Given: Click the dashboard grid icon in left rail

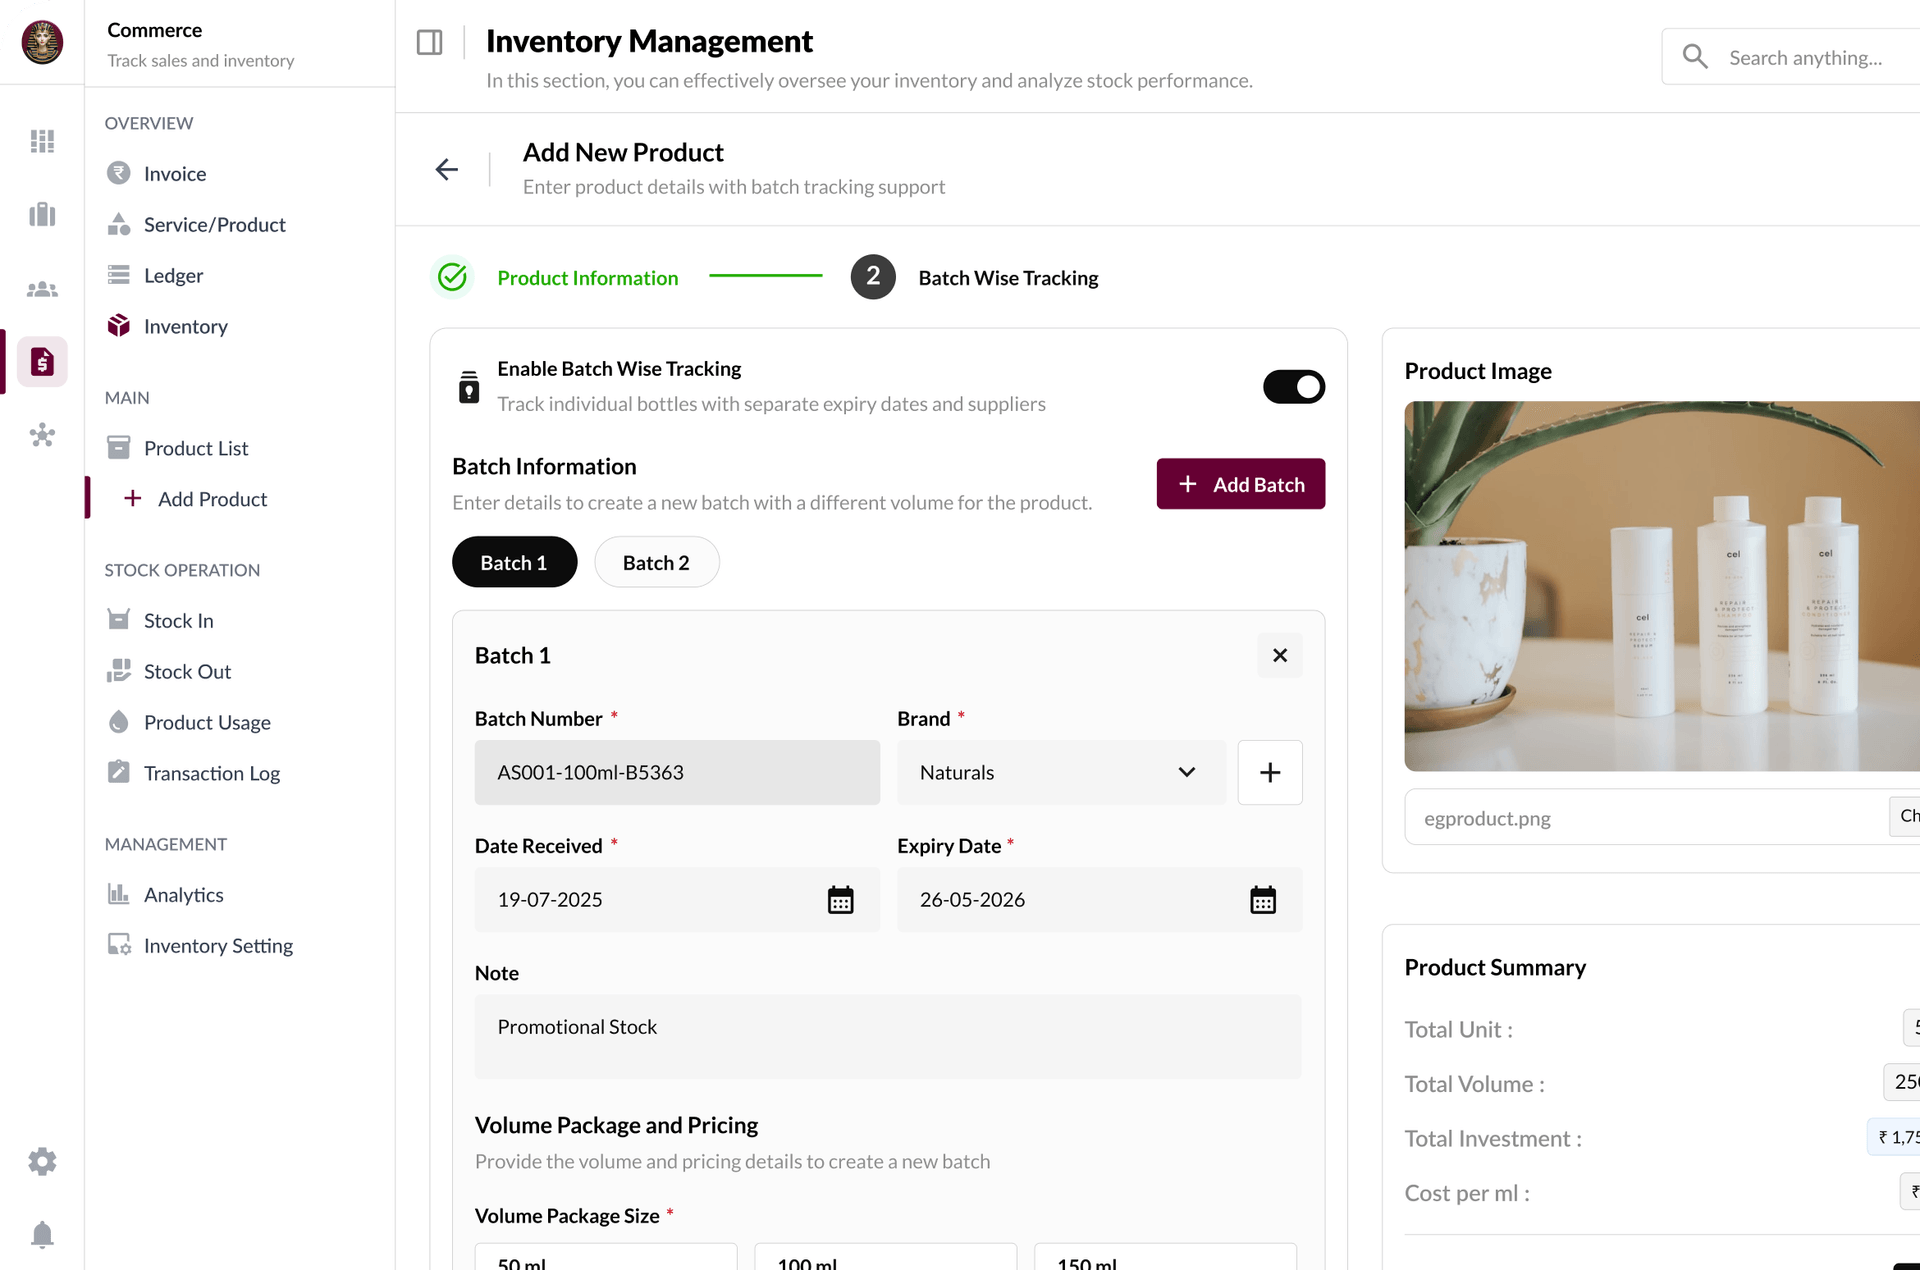Looking at the screenshot, I should pyautogui.click(x=42, y=141).
